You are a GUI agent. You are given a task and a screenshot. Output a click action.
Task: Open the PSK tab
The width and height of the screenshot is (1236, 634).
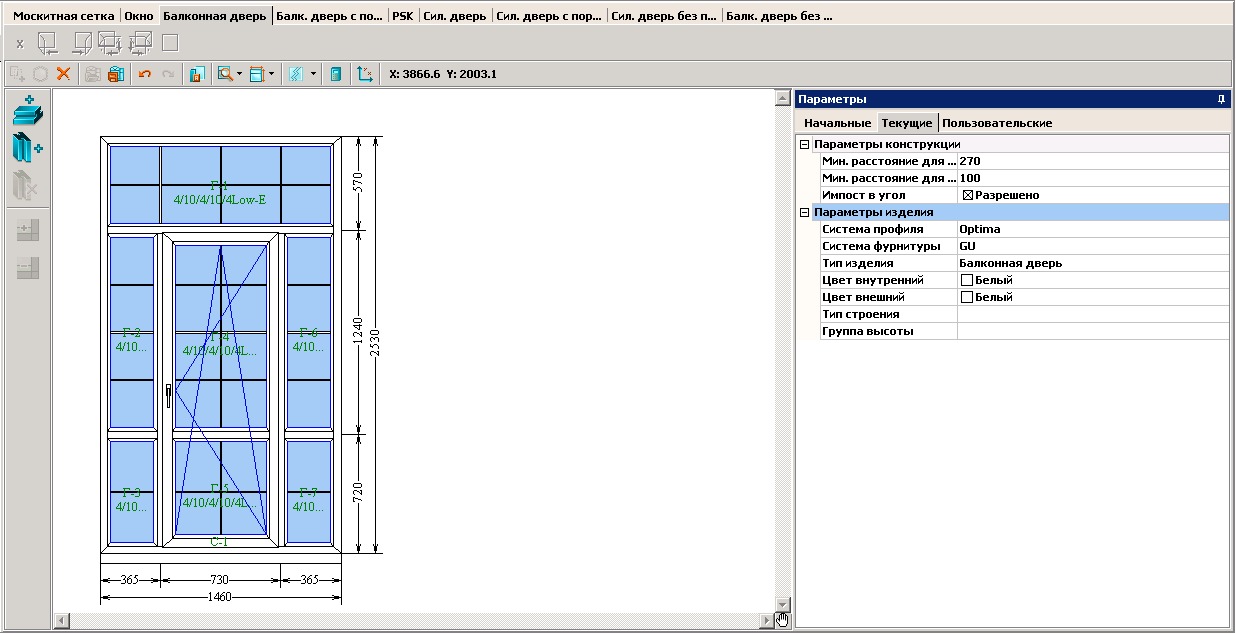(403, 16)
